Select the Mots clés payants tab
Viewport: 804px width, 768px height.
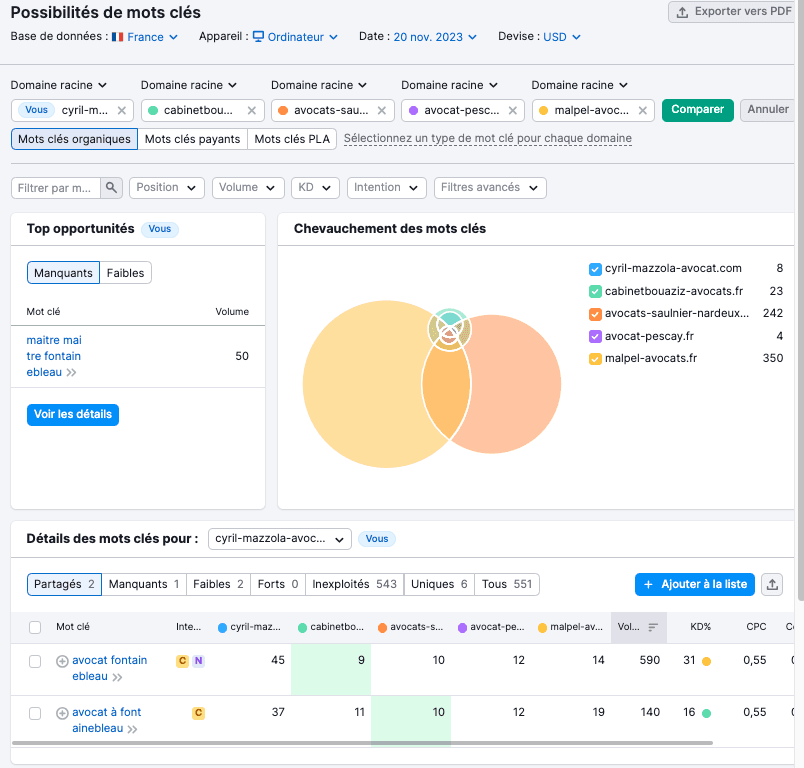[192, 139]
